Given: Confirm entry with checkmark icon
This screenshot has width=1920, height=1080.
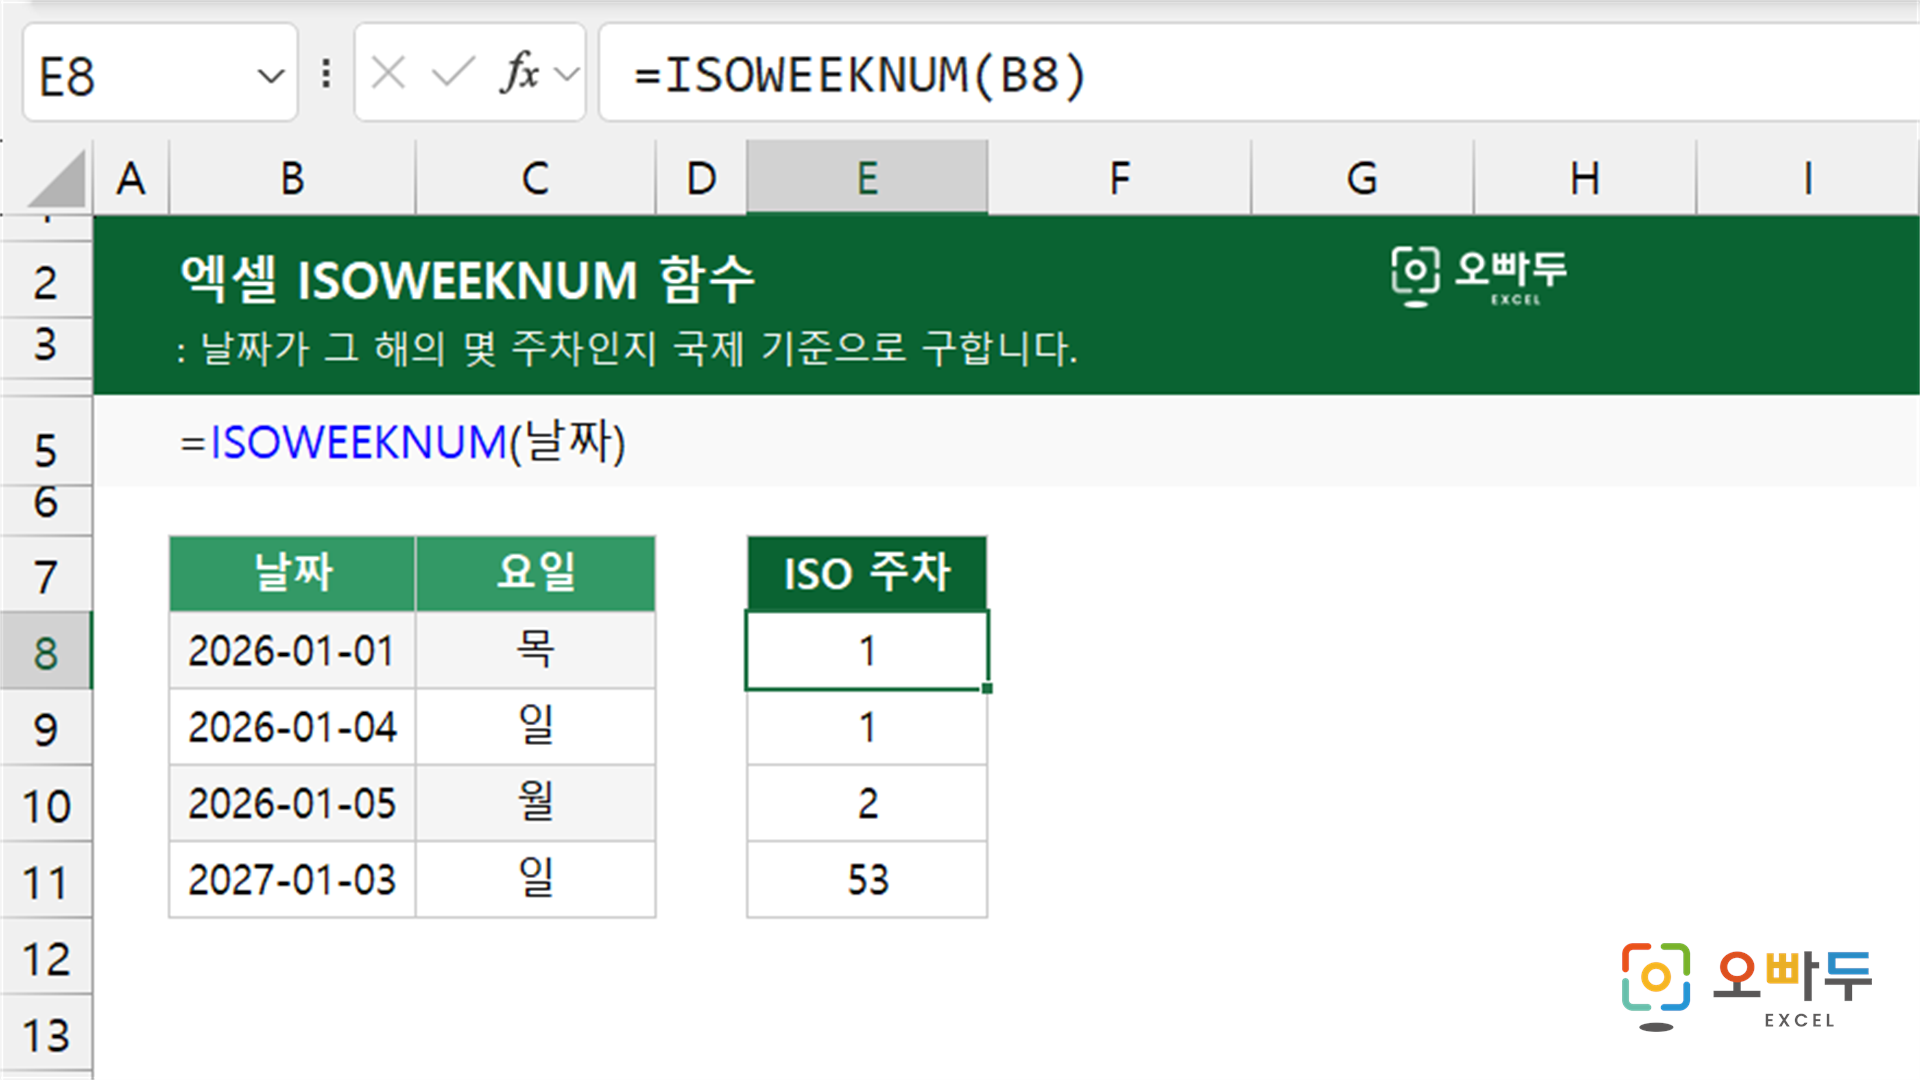Looking at the screenshot, I should click(x=453, y=73).
